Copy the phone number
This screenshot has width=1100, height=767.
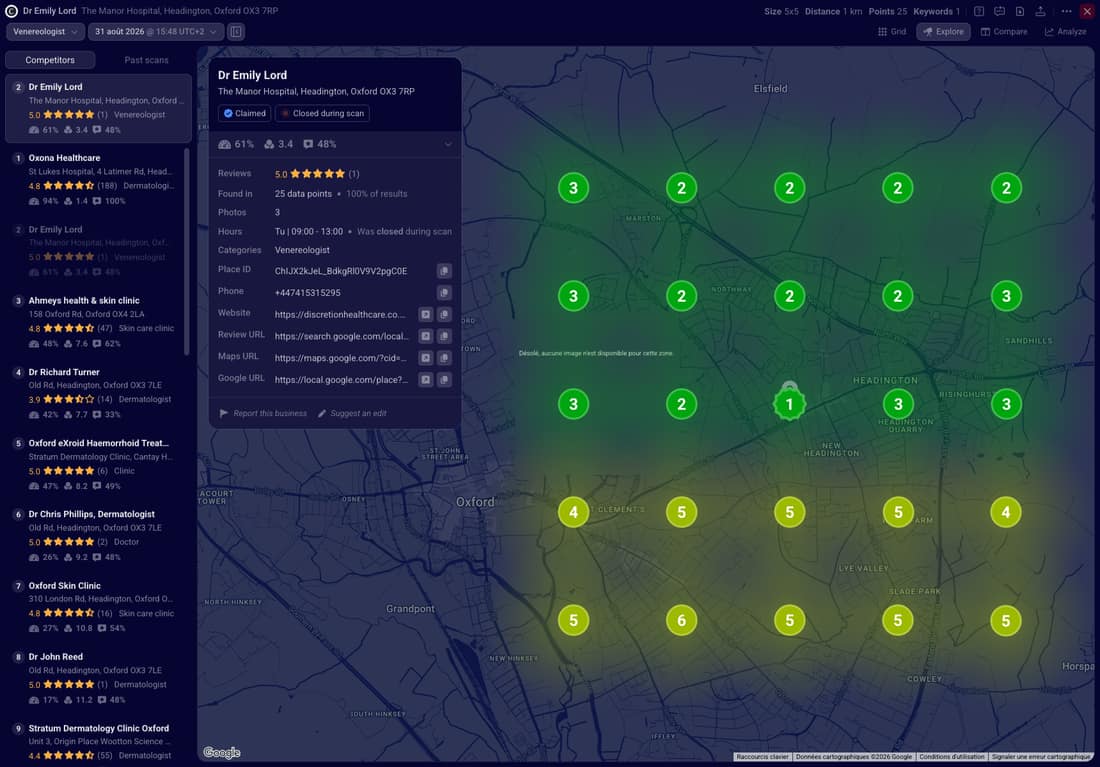pos(444,293)
